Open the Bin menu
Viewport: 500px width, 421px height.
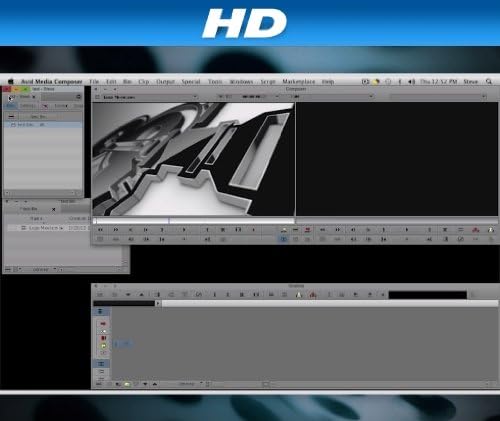[127, 81]
